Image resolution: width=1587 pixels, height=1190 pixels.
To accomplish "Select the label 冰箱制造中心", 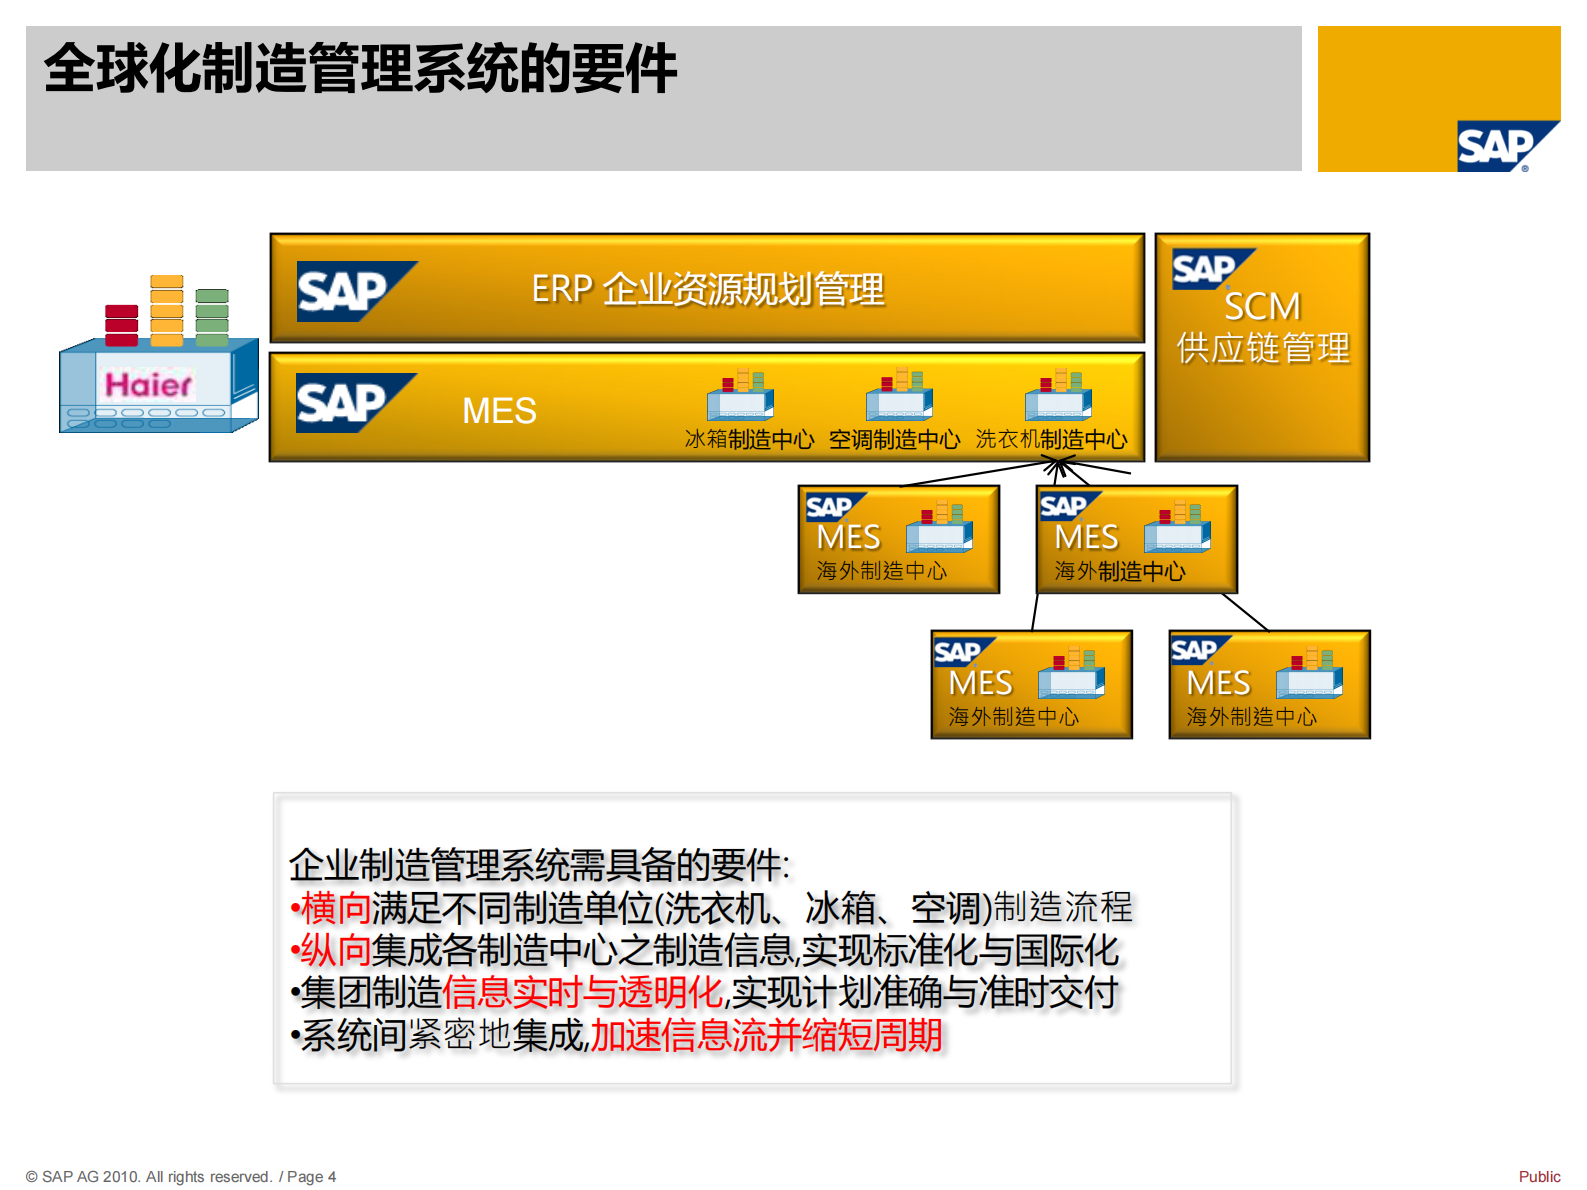I will (x=749, y=440).
